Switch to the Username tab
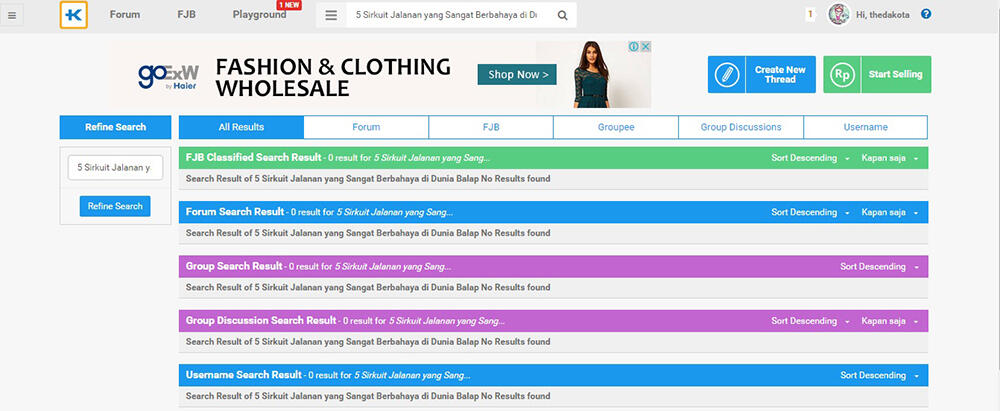 click(865, 127)
